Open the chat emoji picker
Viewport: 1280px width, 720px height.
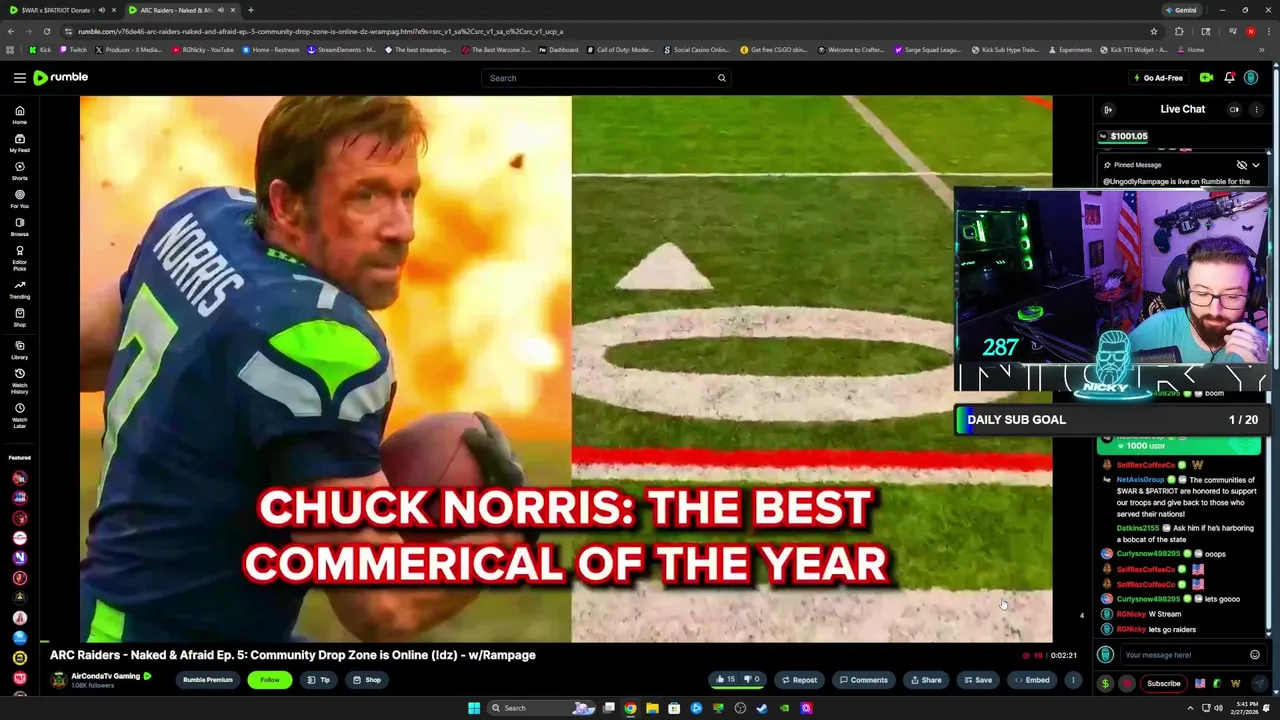point(1254,655)
